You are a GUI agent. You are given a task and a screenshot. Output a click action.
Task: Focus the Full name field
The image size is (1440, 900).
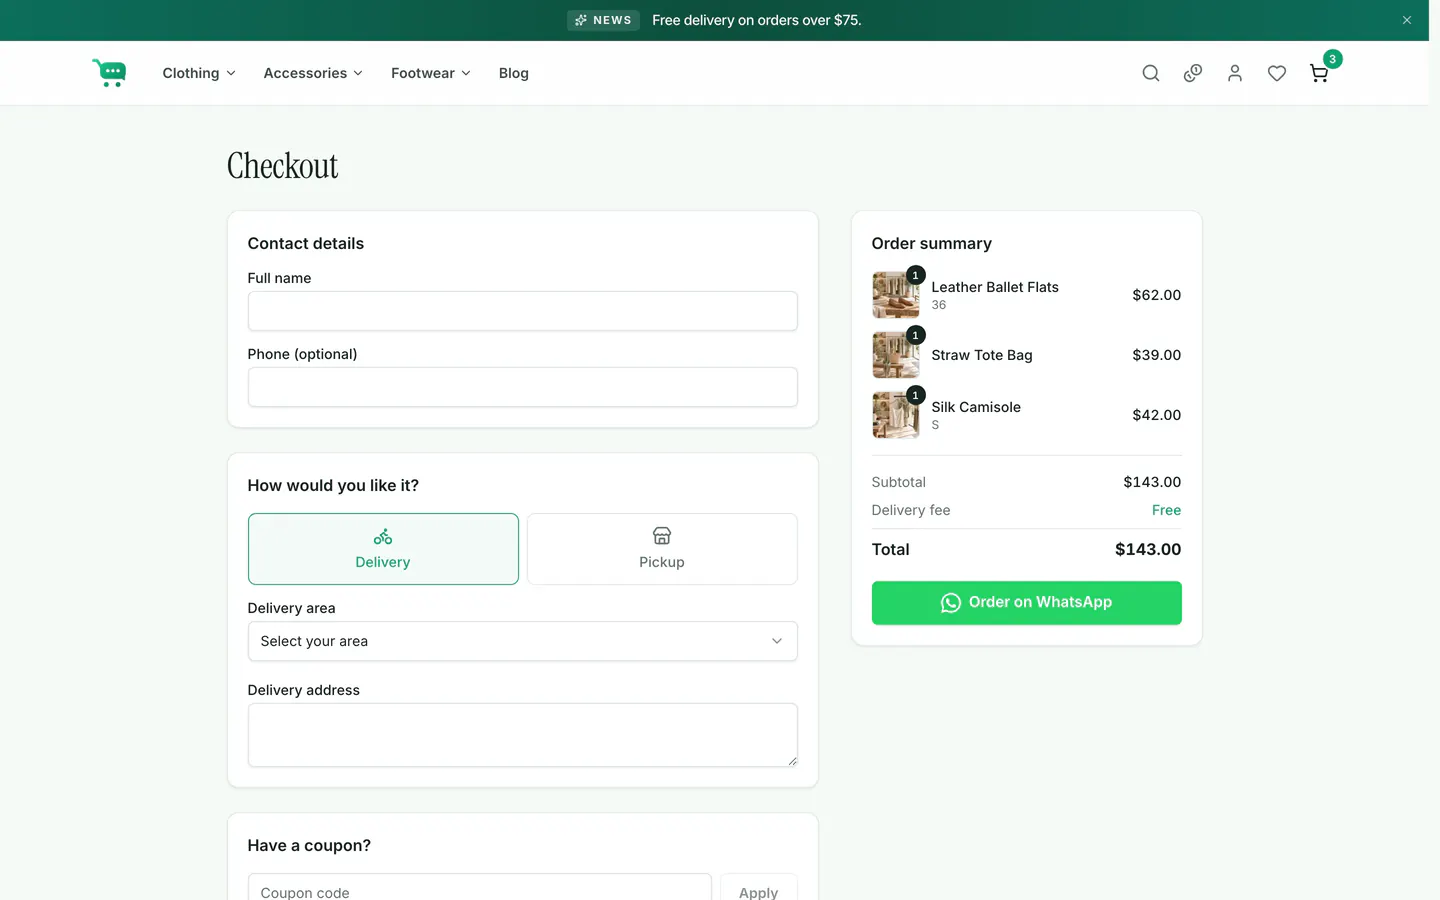pos(523,311)
